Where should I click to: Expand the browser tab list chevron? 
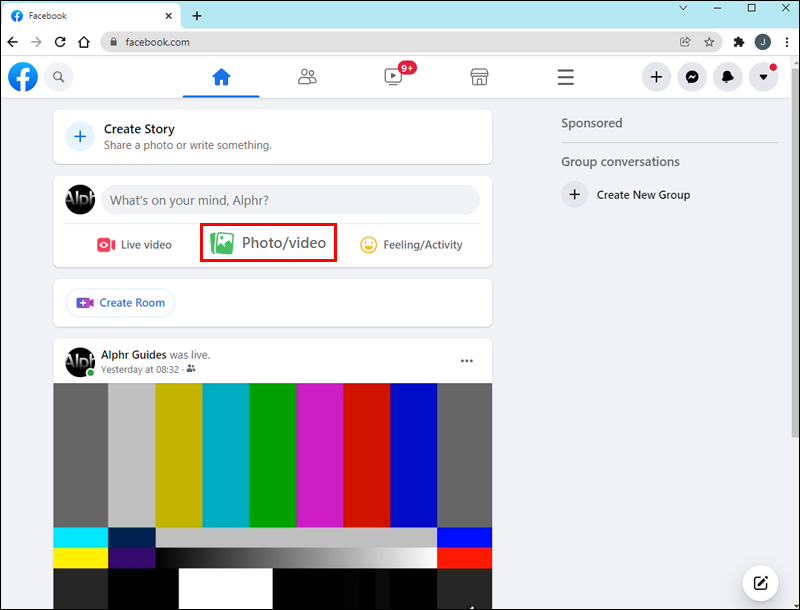[683, 8]
